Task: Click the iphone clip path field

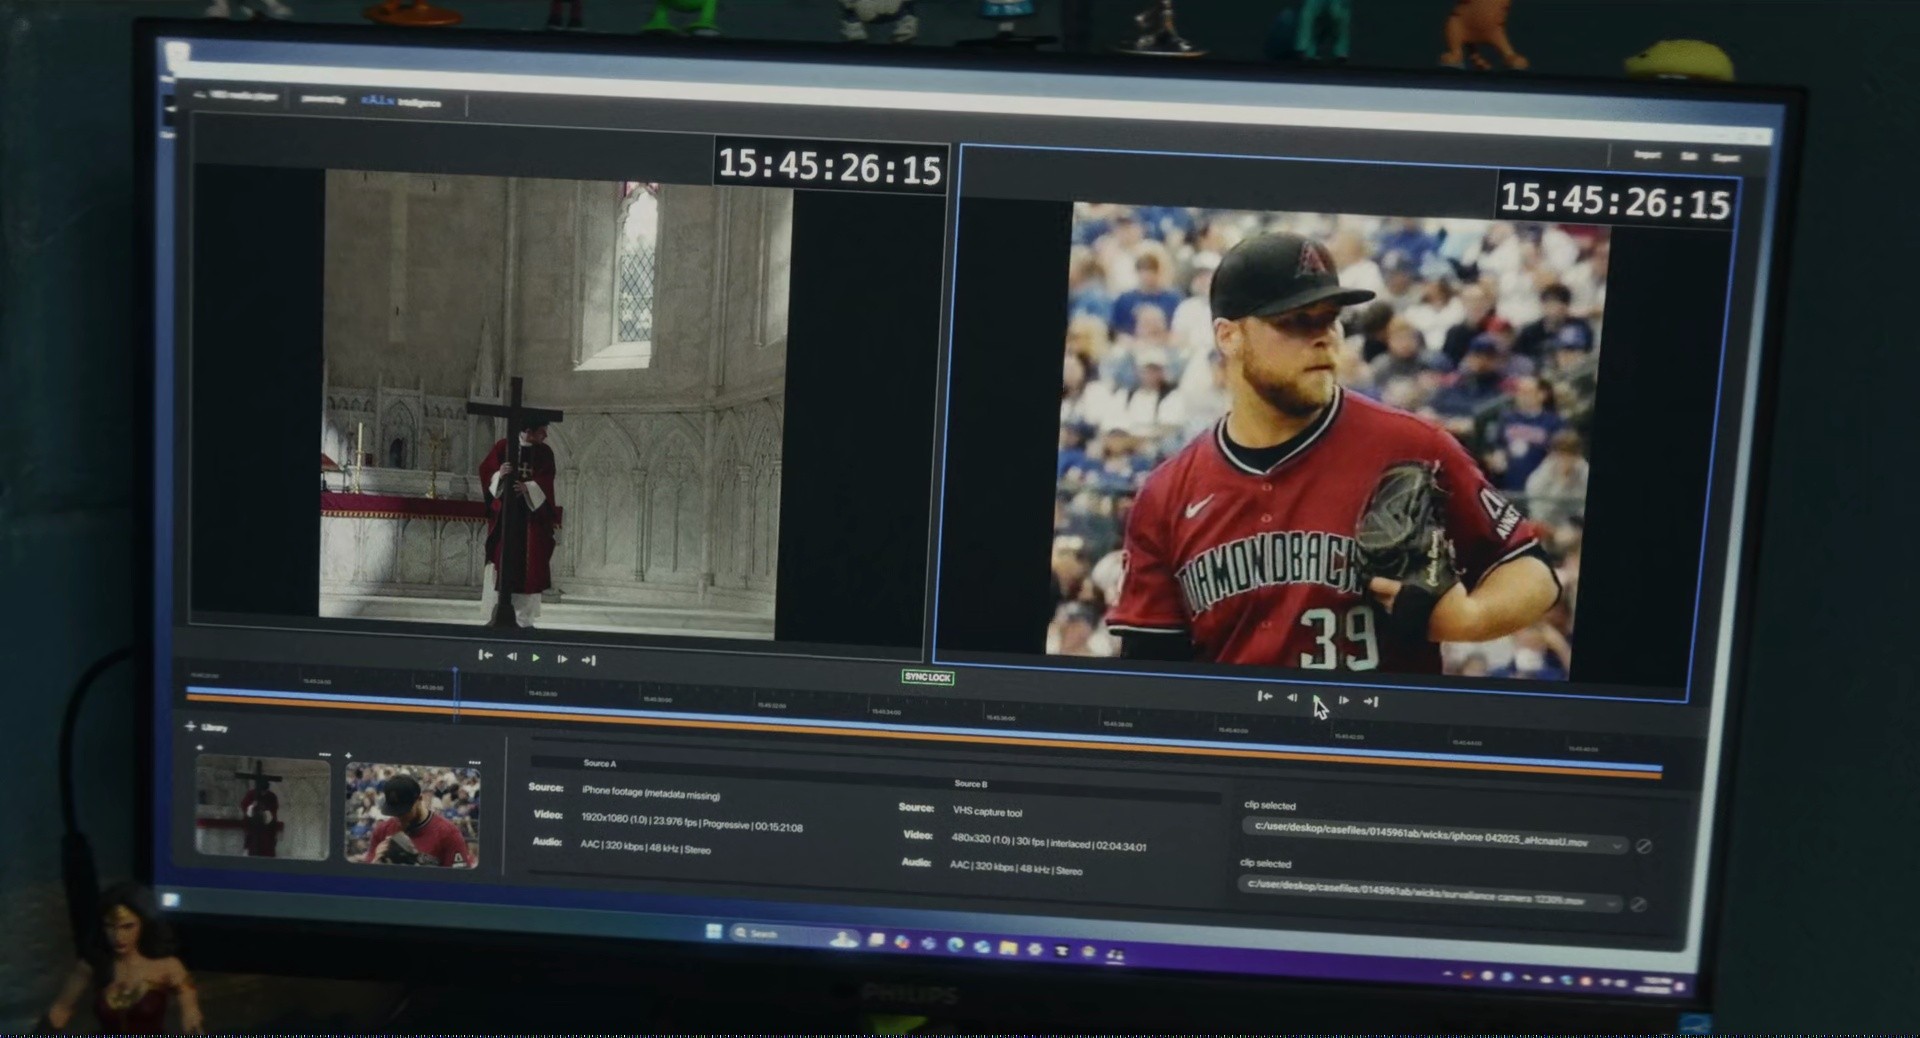Action: point(1434,835)
